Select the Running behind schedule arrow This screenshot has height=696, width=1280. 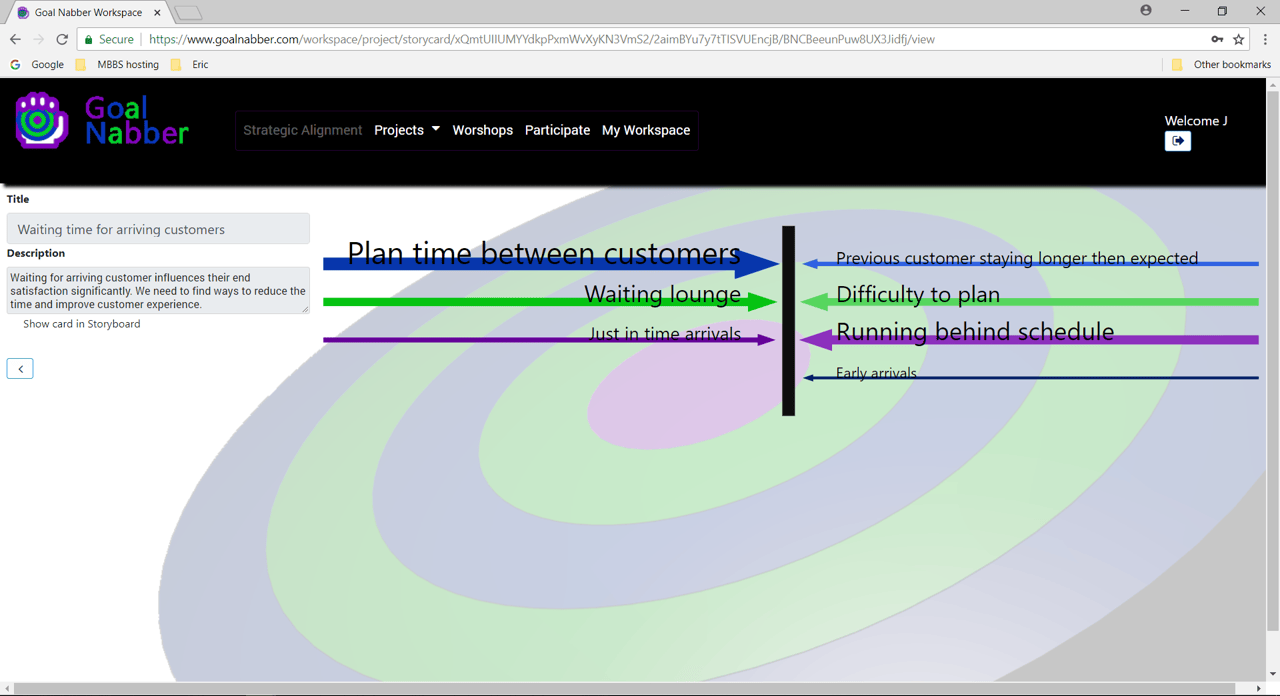point(1030,340)
